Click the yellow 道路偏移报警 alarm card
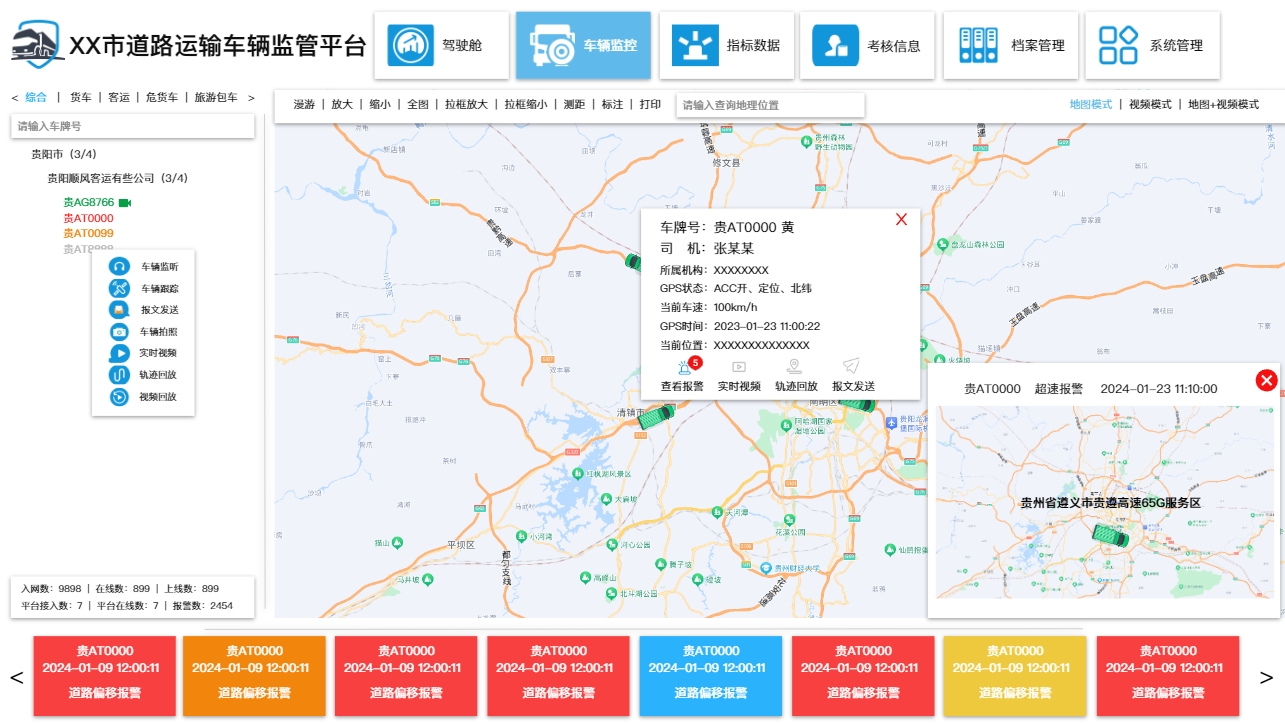 (x=1015, y=677)
